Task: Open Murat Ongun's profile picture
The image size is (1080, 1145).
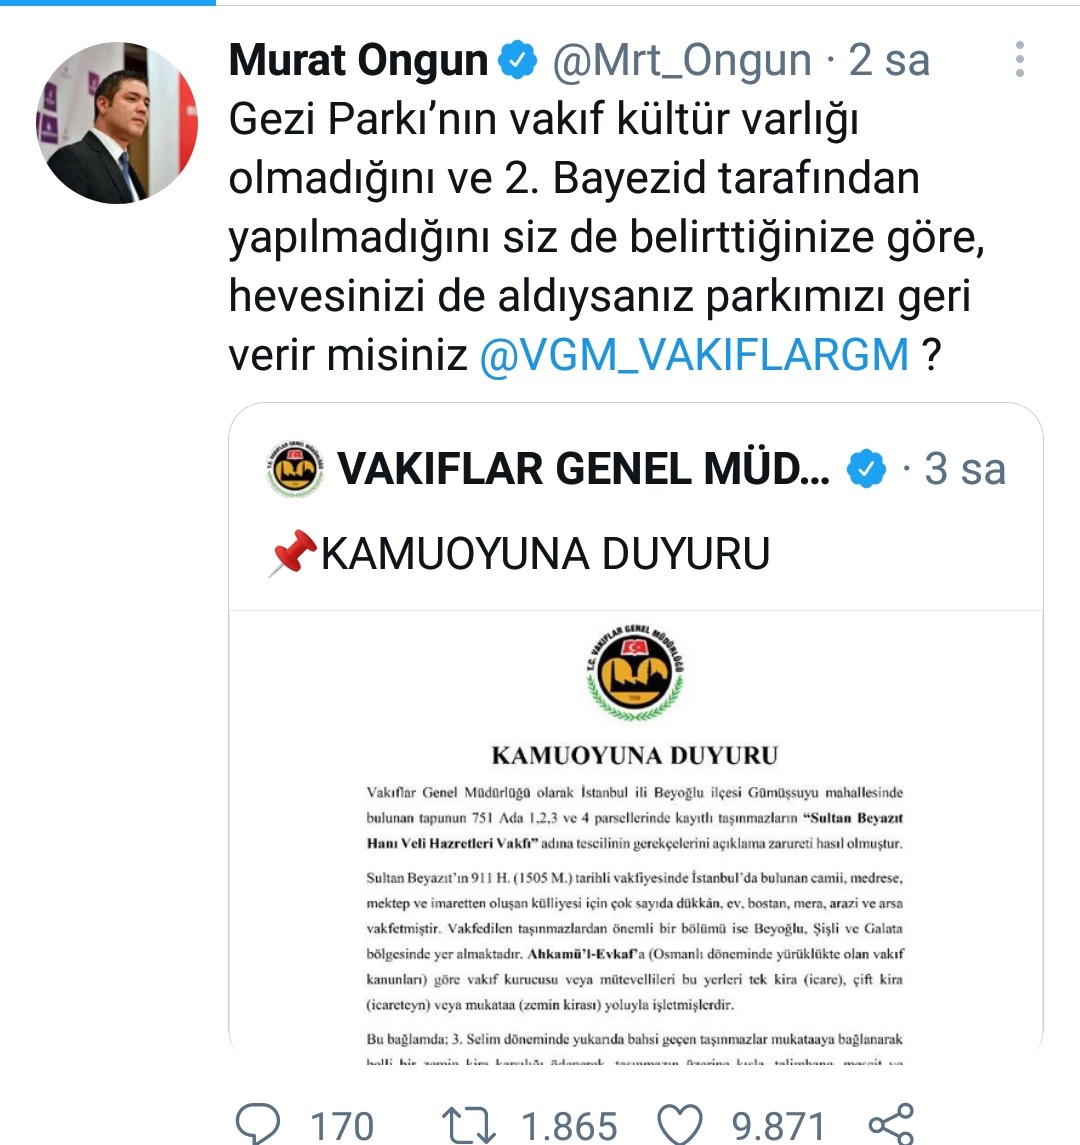Action: [x=117, y=122]
